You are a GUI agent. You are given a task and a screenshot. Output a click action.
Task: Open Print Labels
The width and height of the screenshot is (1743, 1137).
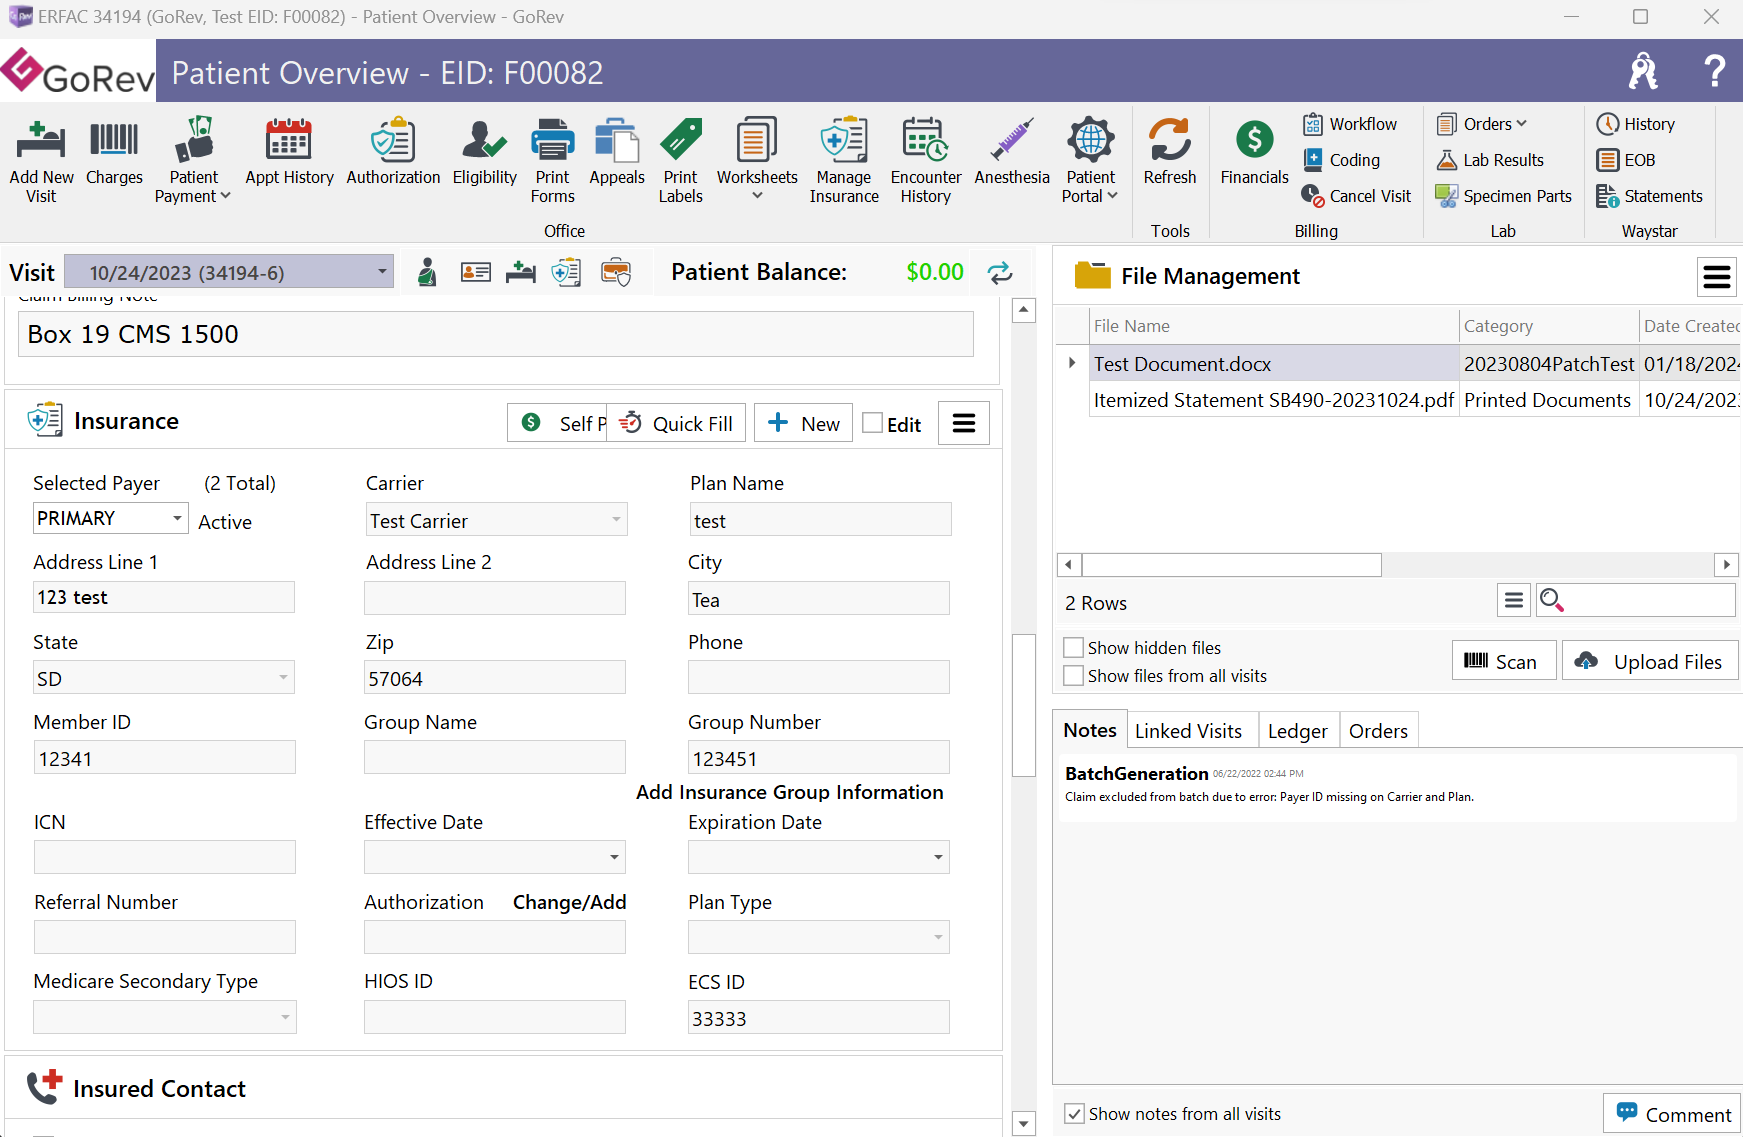pyautogui.click(x=680, y=160)
